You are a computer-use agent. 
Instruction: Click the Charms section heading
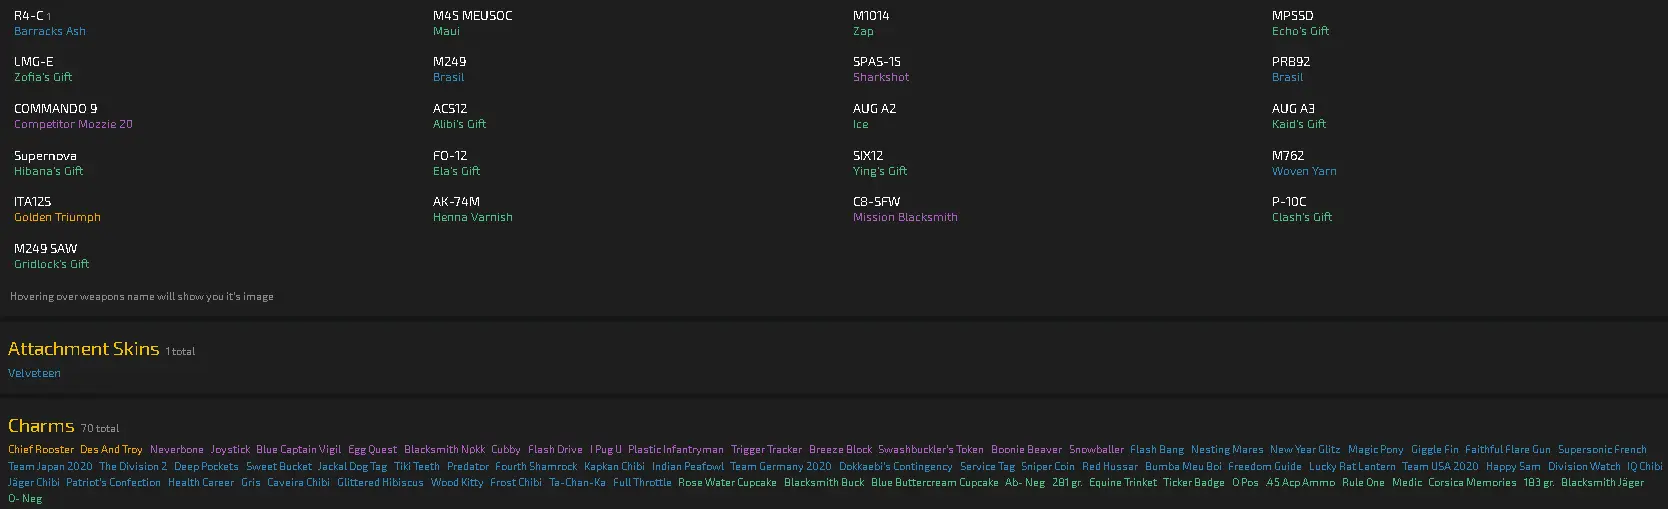pos(41,426)
